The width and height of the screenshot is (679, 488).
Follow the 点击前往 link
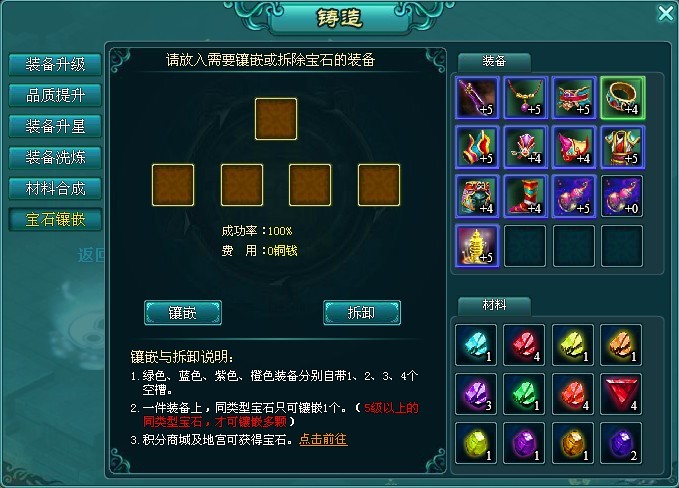coord(323,440)
